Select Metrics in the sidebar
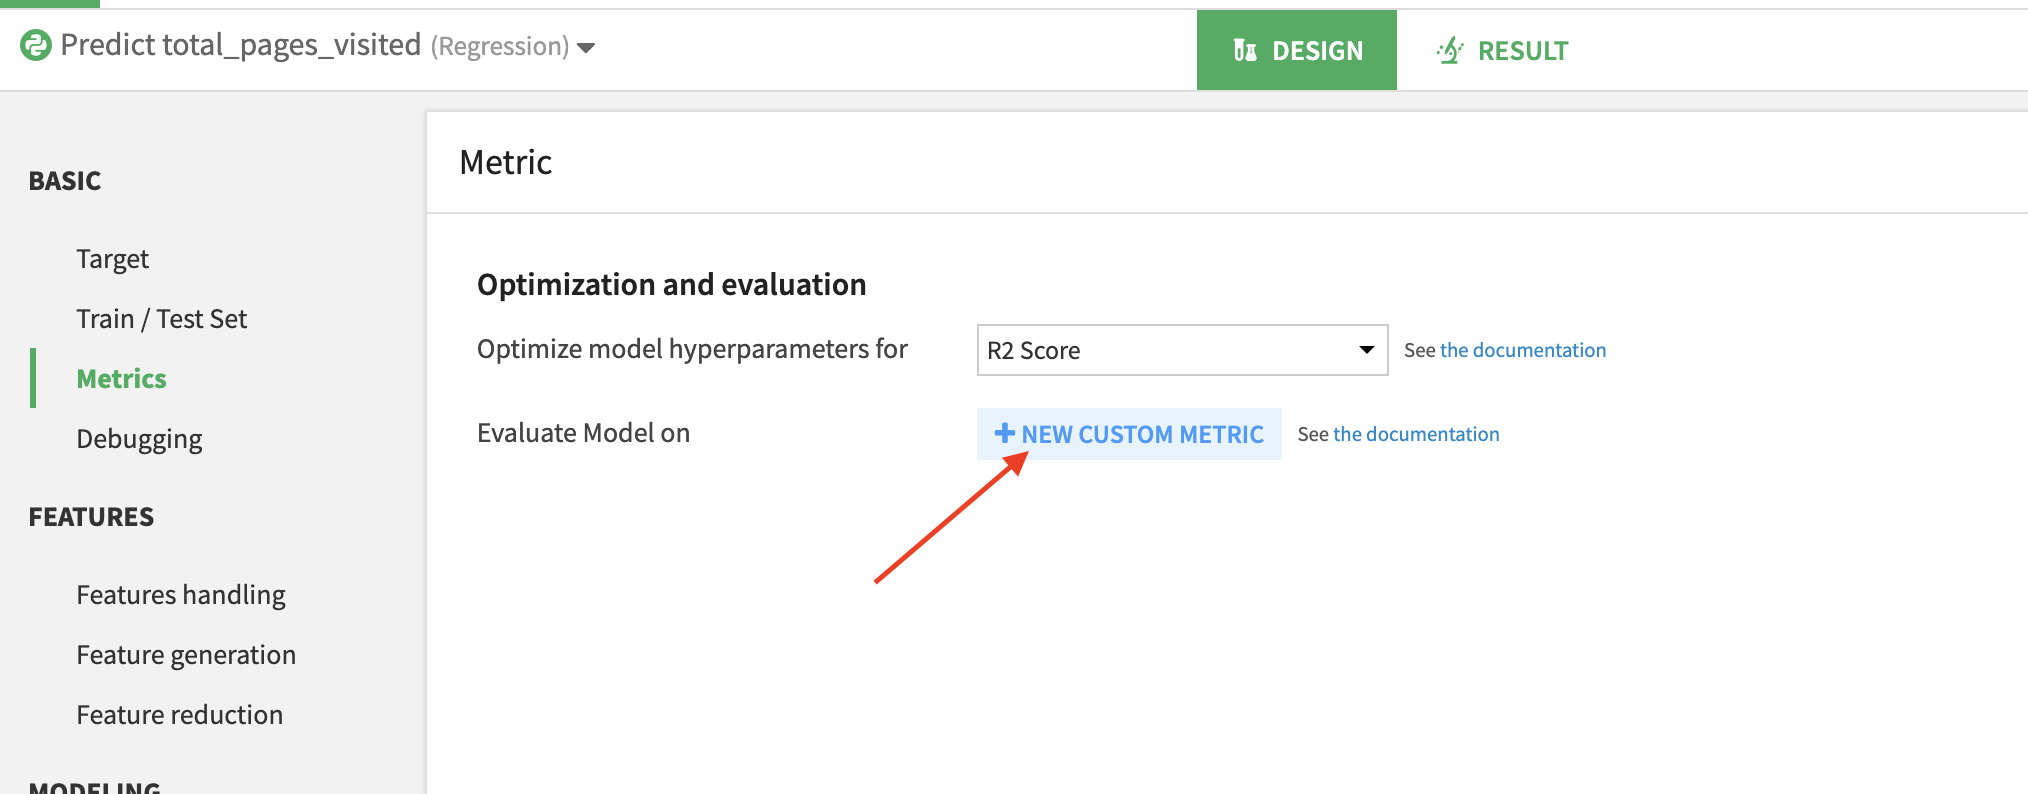This screenshot has width=2028, height=794. (121, 379)
